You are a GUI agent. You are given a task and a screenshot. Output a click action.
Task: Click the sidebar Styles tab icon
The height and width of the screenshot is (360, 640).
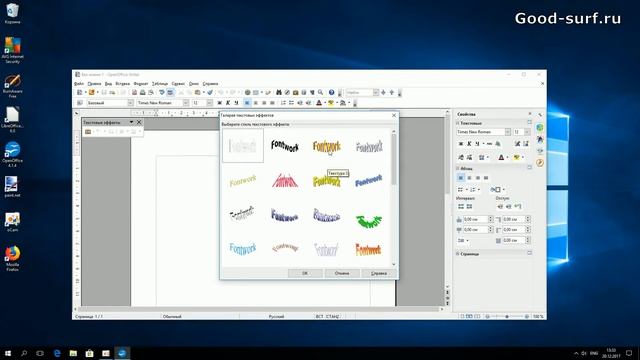pyautogui.click(x=540, y=140)
